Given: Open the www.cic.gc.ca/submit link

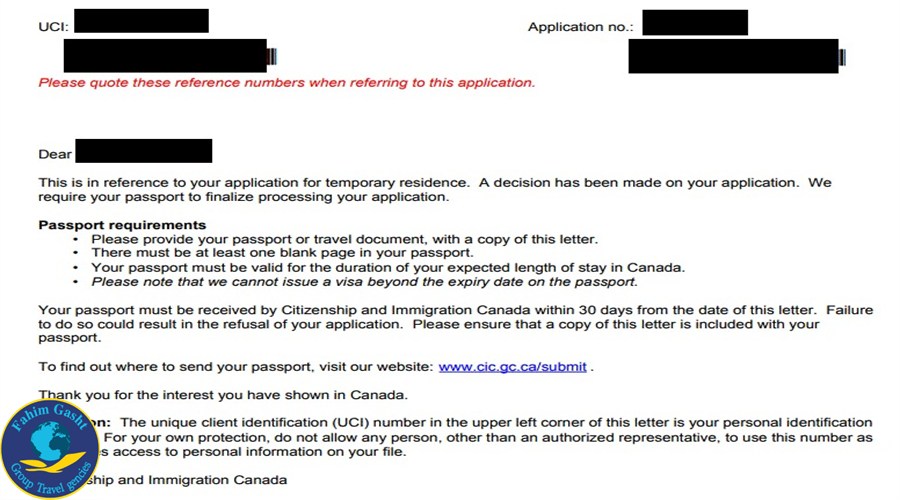Looking at the screenshot, I should (x=512, y=367).
